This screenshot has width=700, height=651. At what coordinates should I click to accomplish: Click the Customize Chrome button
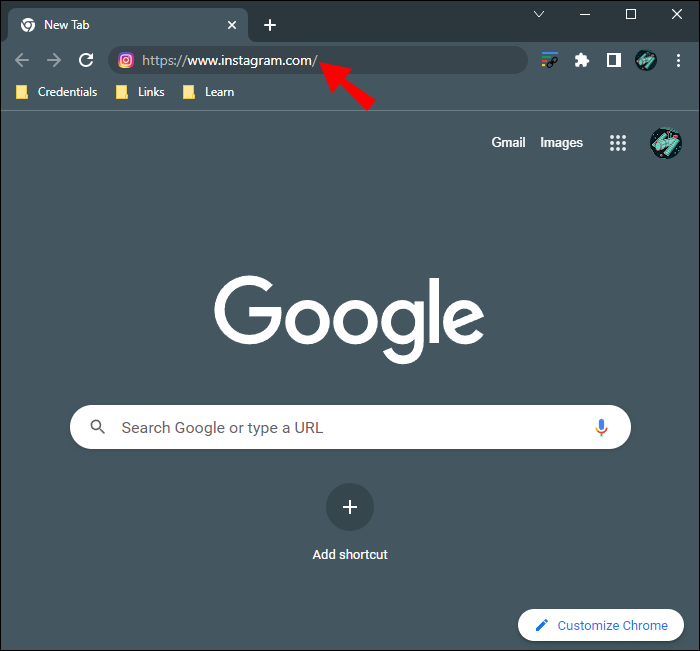(601, 625)
